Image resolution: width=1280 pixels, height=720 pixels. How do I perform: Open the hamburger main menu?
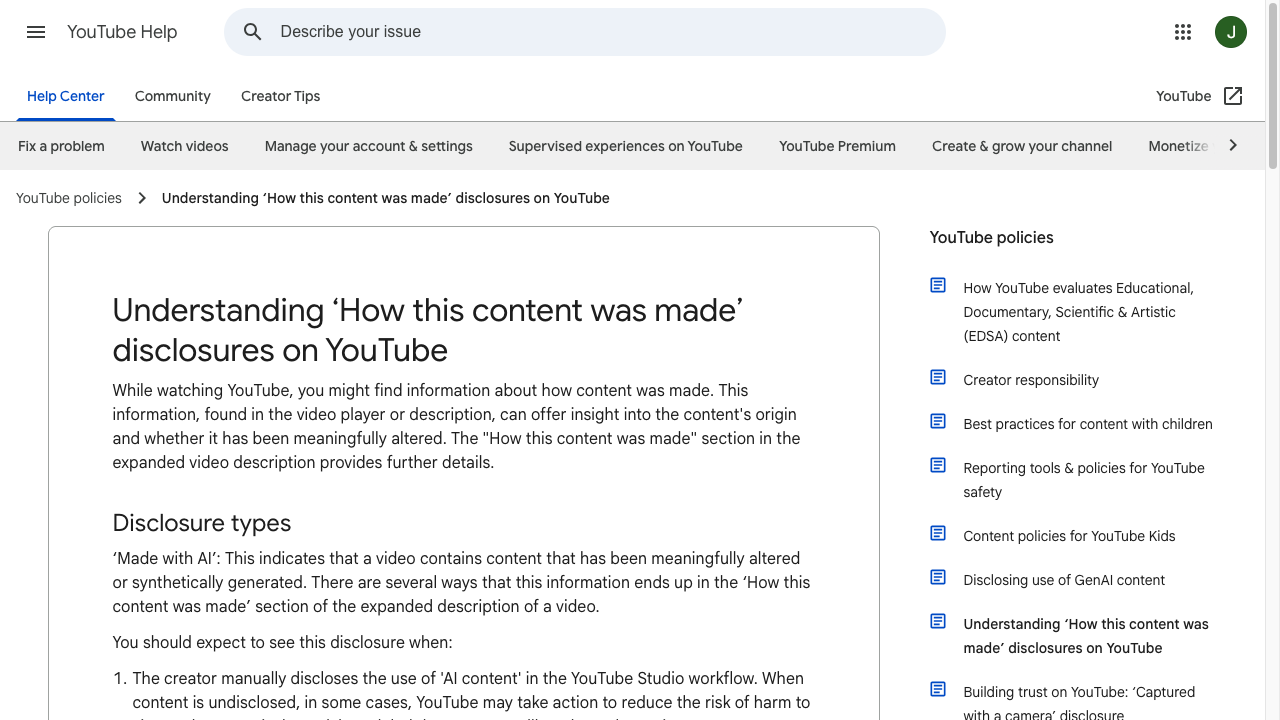36,32
